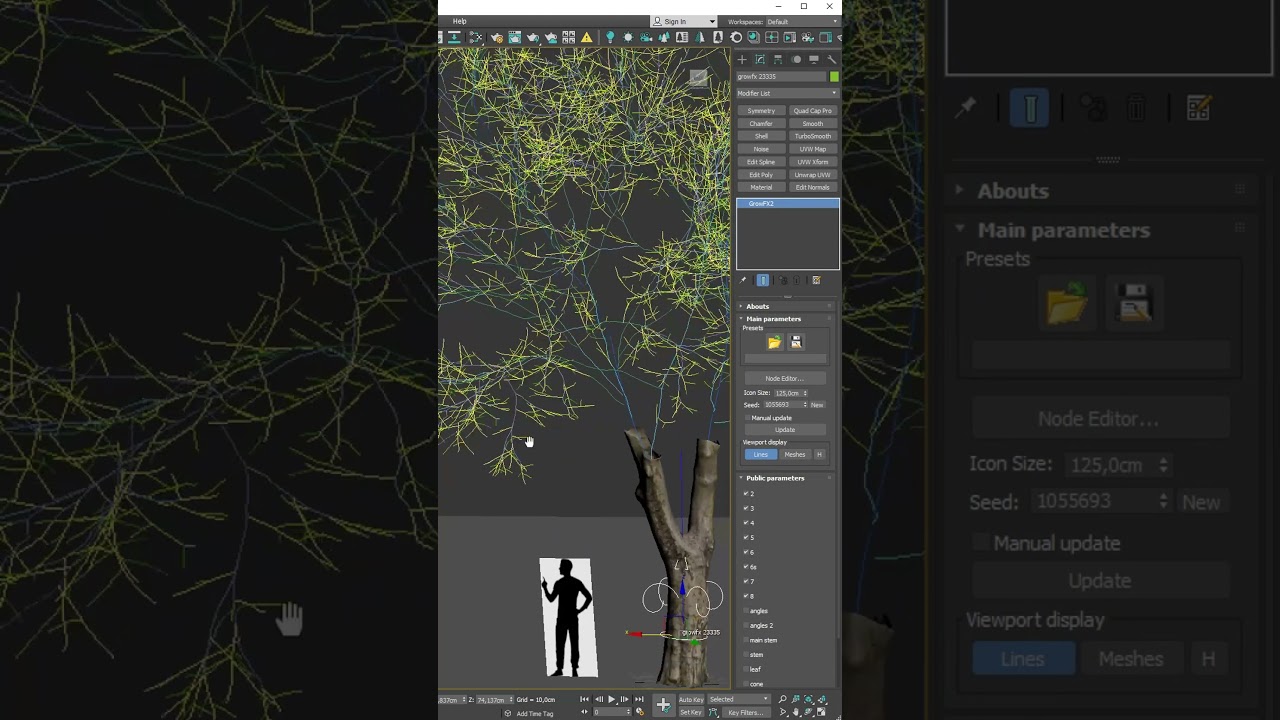Screen dimensions: 1280x720
Task: Click the teal camera icon in toolbar
Action: [x=645, y=37]
